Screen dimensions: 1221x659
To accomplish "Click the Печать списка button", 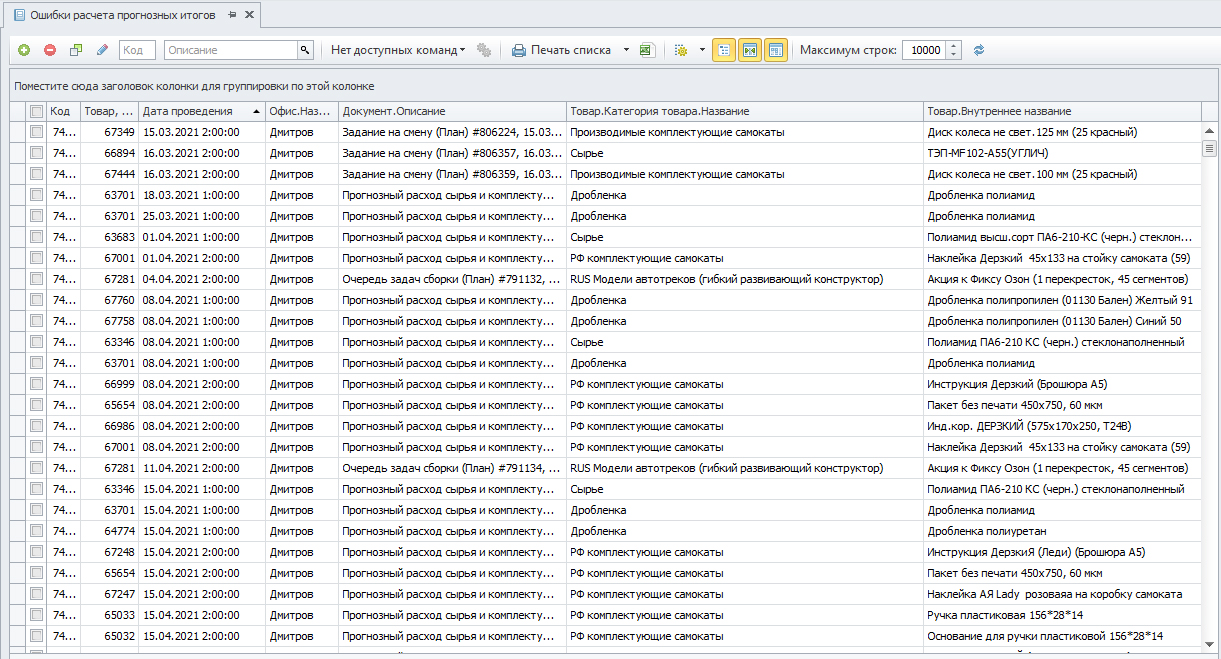I will click(561, 50).
